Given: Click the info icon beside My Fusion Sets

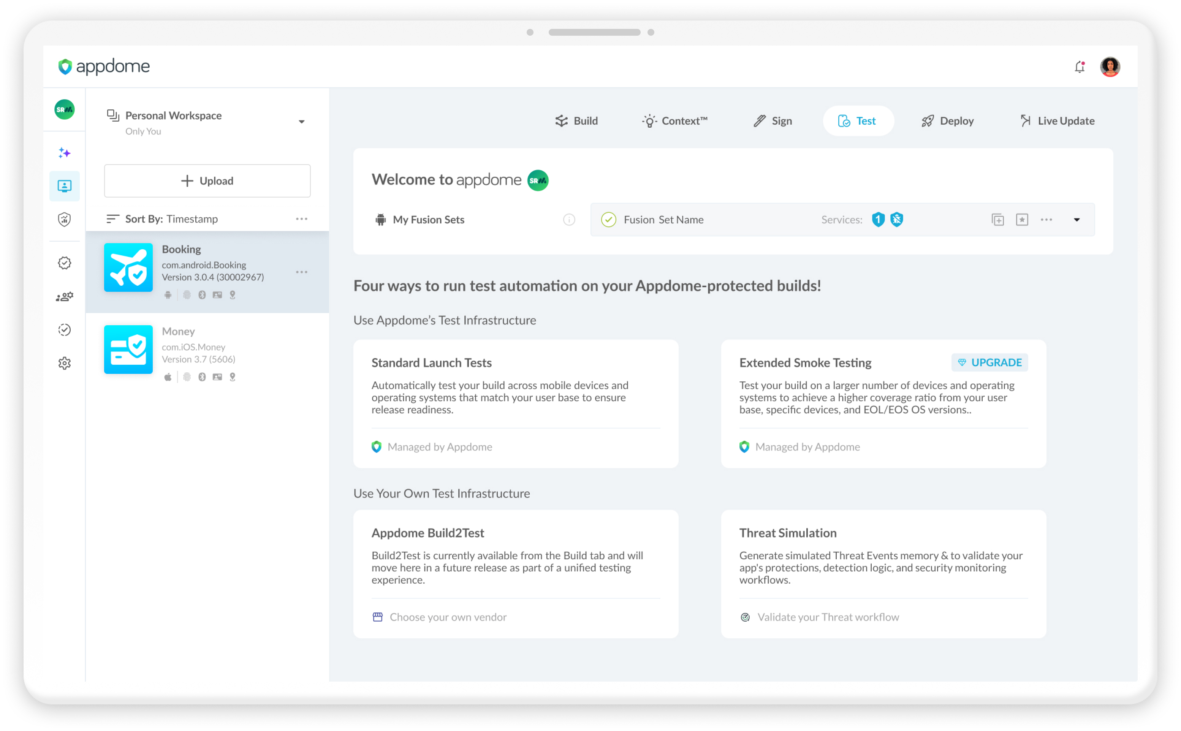Looking at the screenshot, I should pyautogui.click(x=569, y=220).
